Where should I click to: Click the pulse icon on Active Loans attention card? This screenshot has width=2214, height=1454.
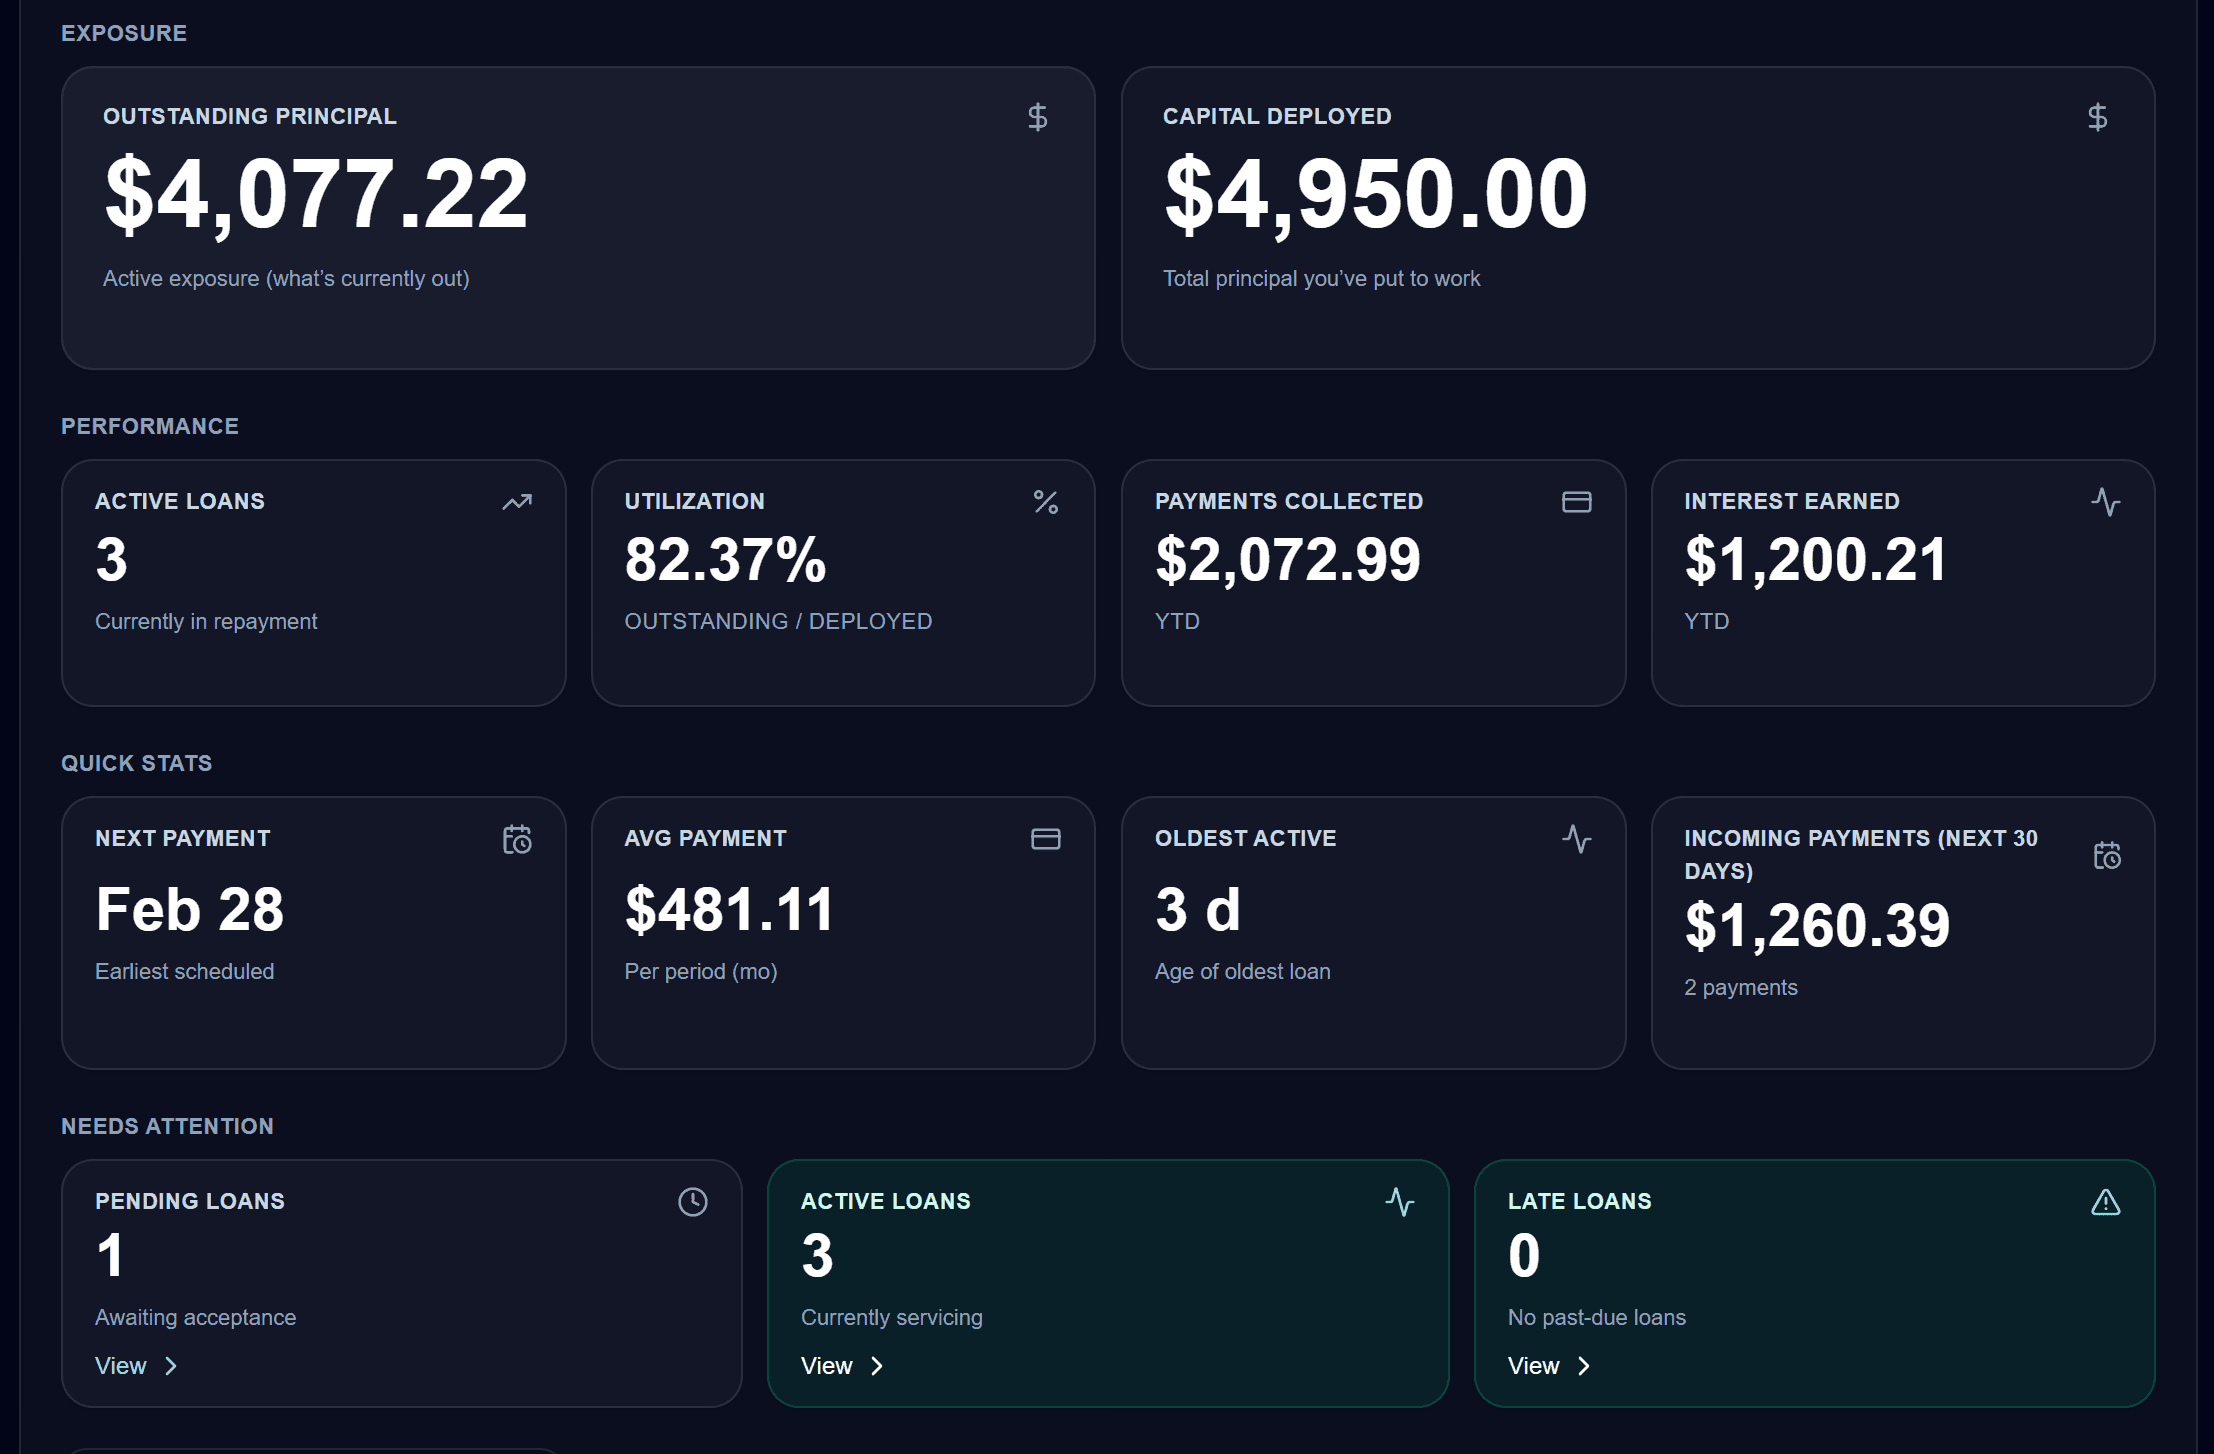[x=1398, y=1202]
